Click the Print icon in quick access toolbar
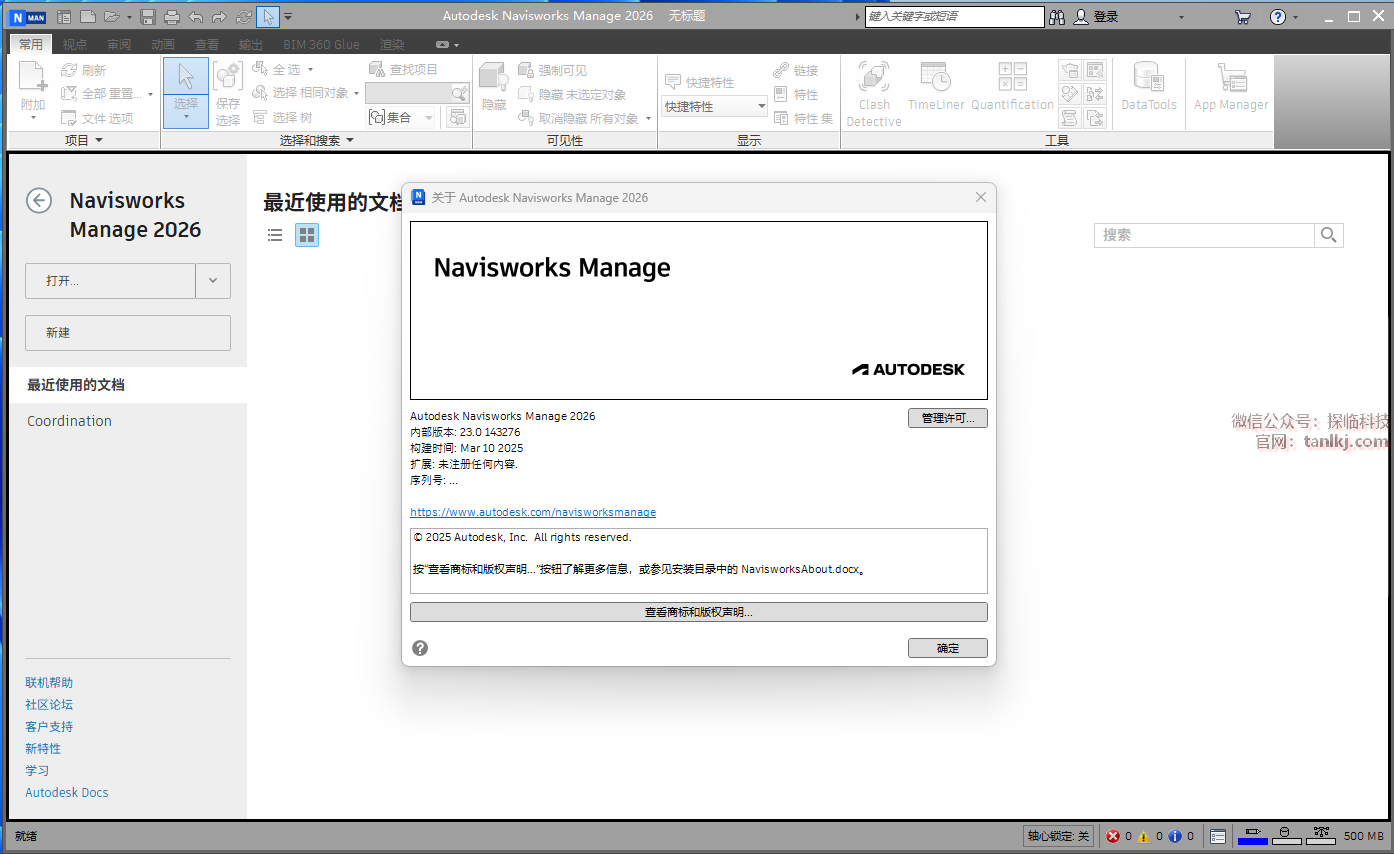The width and height of the screenshot is (1394, 854). [172, 17]
